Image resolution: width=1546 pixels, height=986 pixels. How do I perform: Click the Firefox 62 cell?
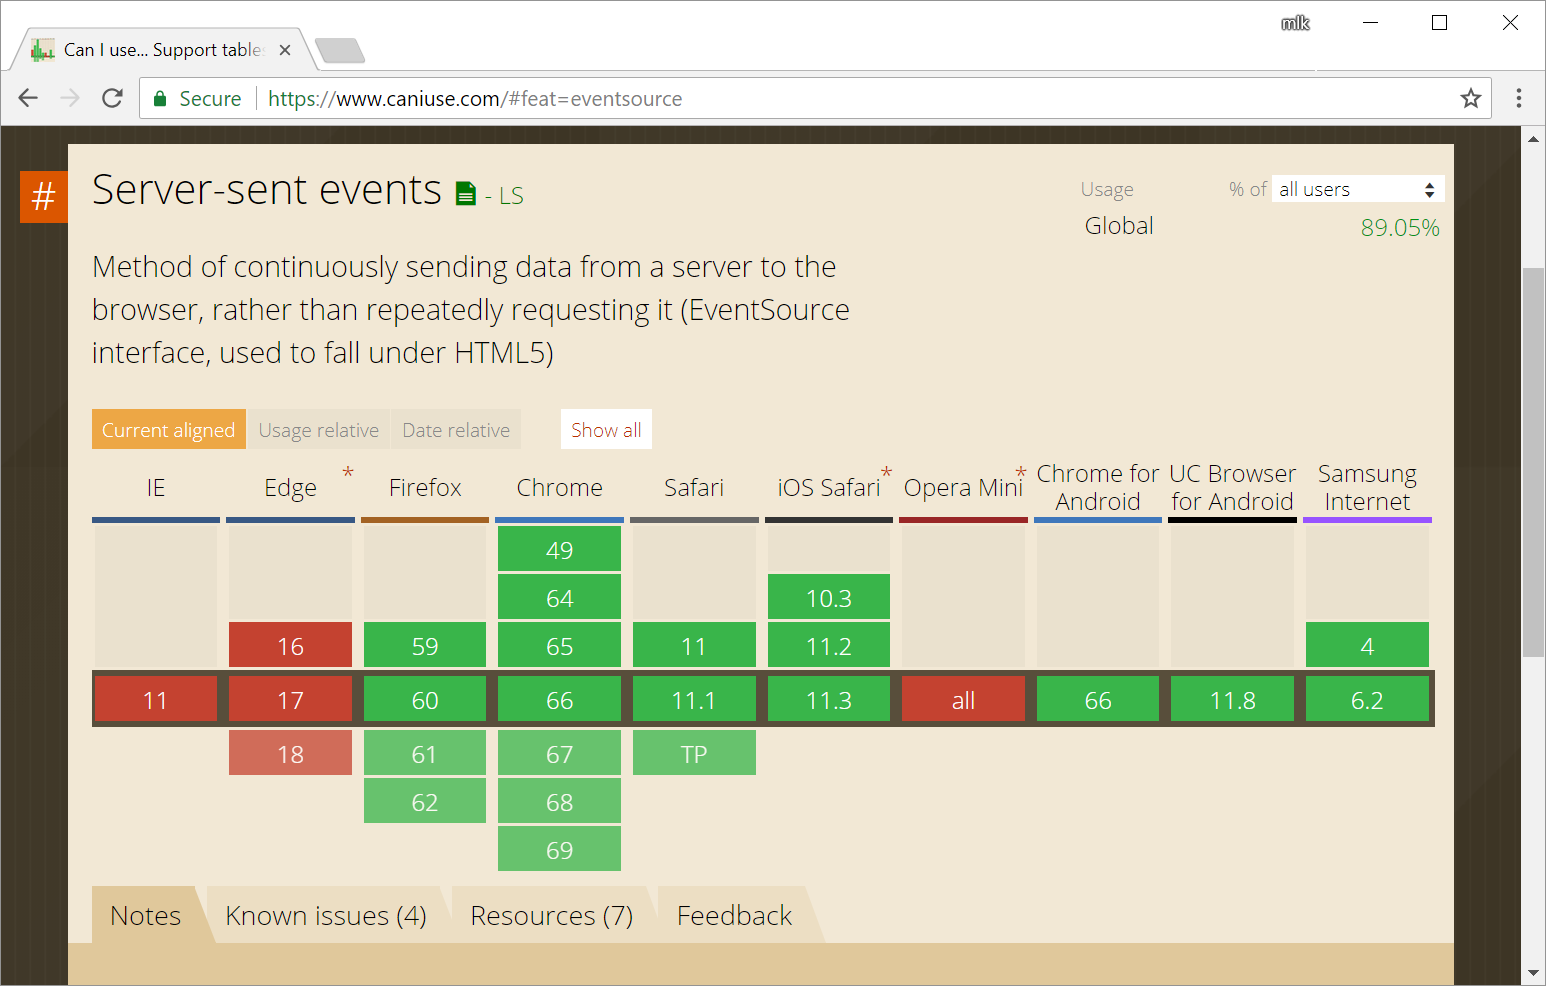click(425, 801)
